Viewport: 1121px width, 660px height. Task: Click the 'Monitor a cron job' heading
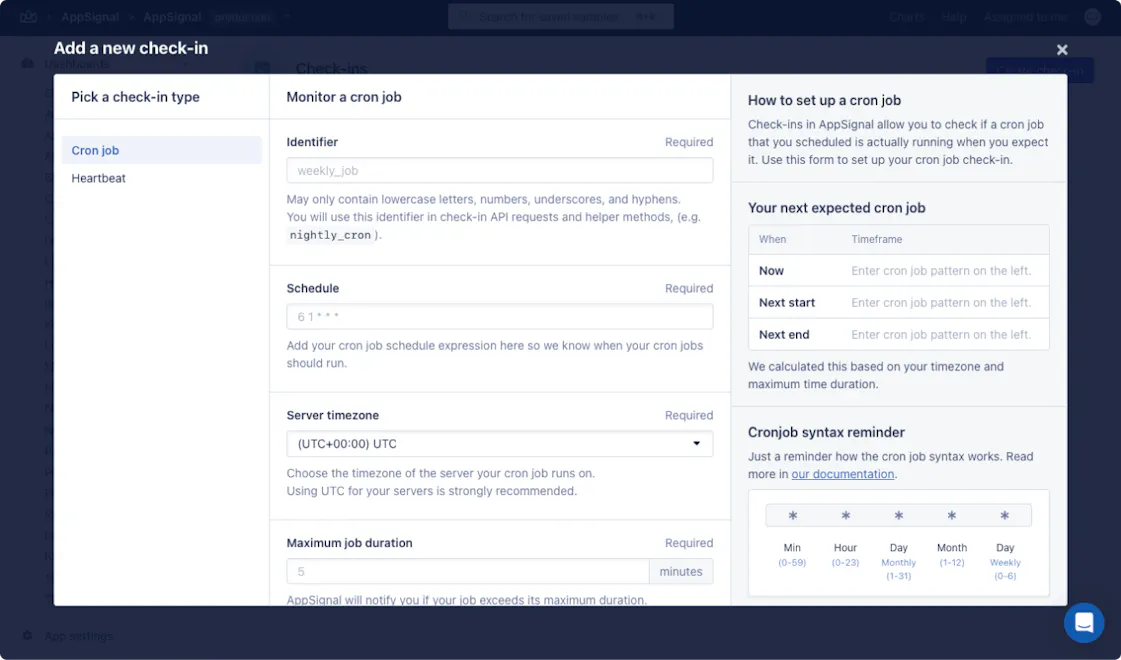point(344,97)
